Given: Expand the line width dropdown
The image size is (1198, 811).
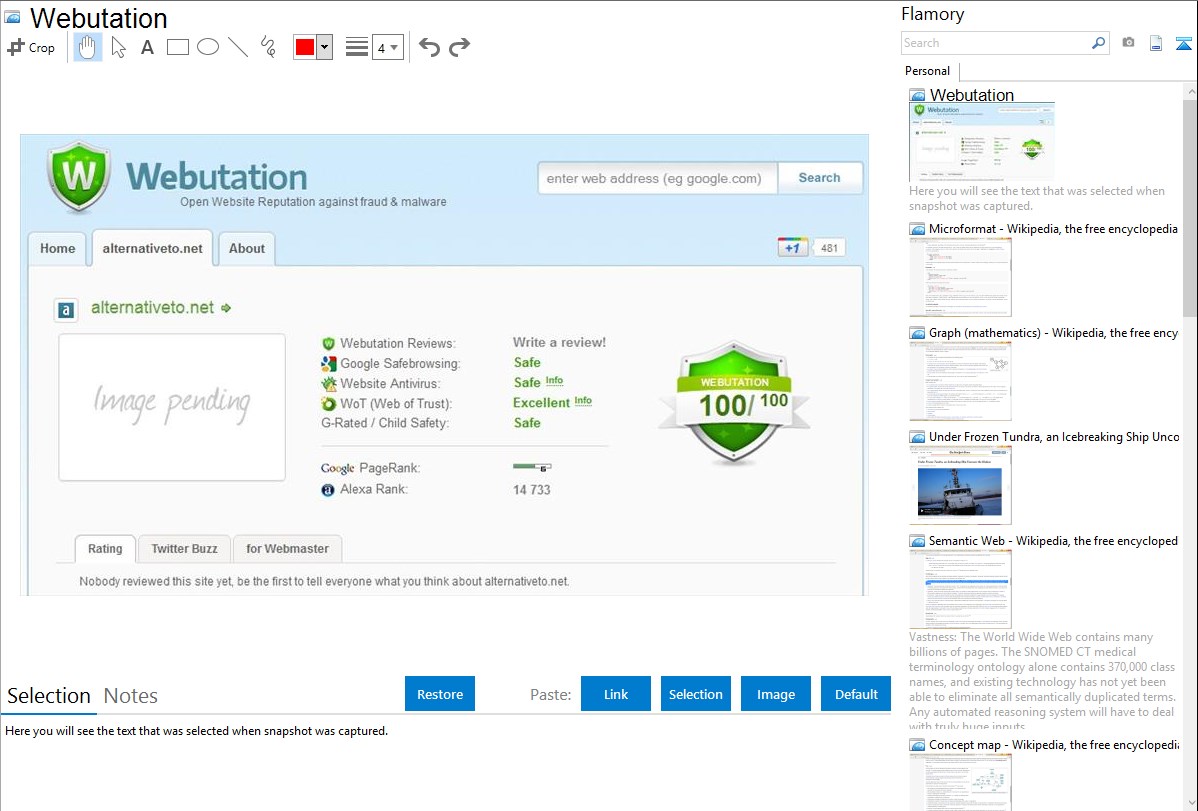Looking at the screenshot, I should point(394,47).
